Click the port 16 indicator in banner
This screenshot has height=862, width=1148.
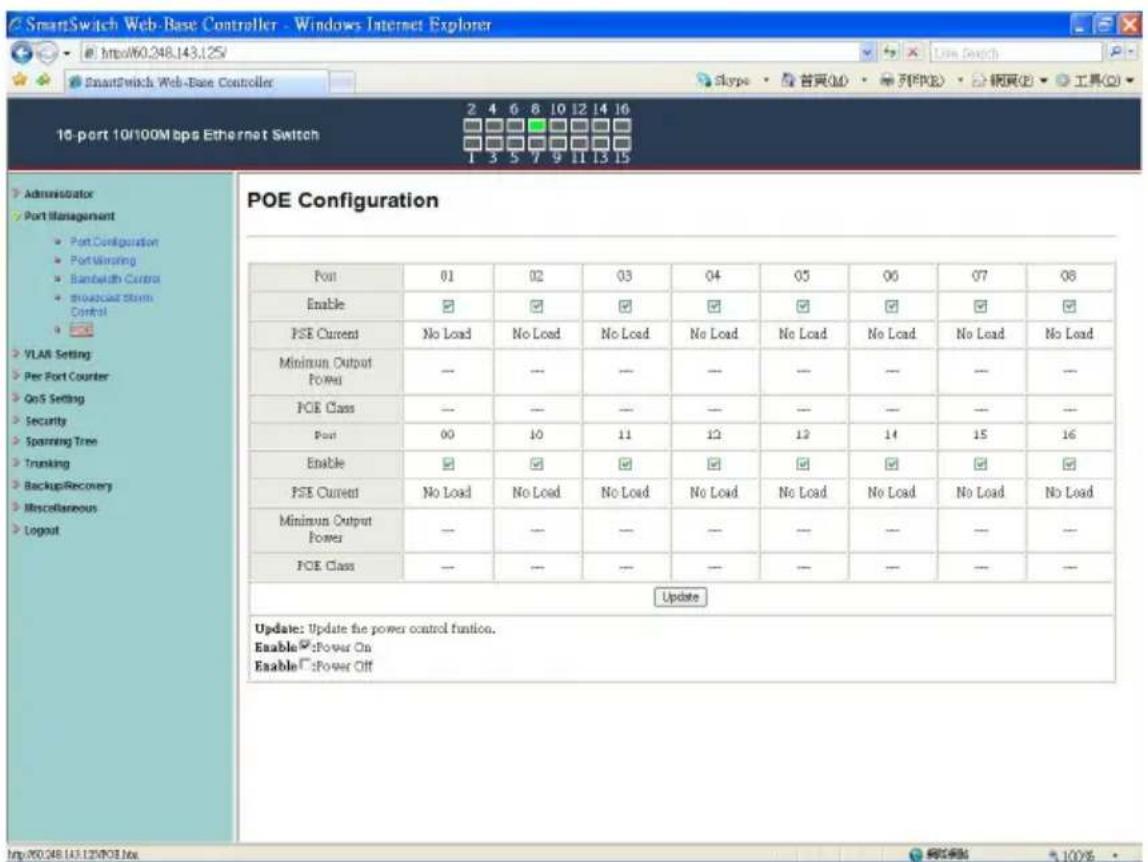click(x=622, y=125)
